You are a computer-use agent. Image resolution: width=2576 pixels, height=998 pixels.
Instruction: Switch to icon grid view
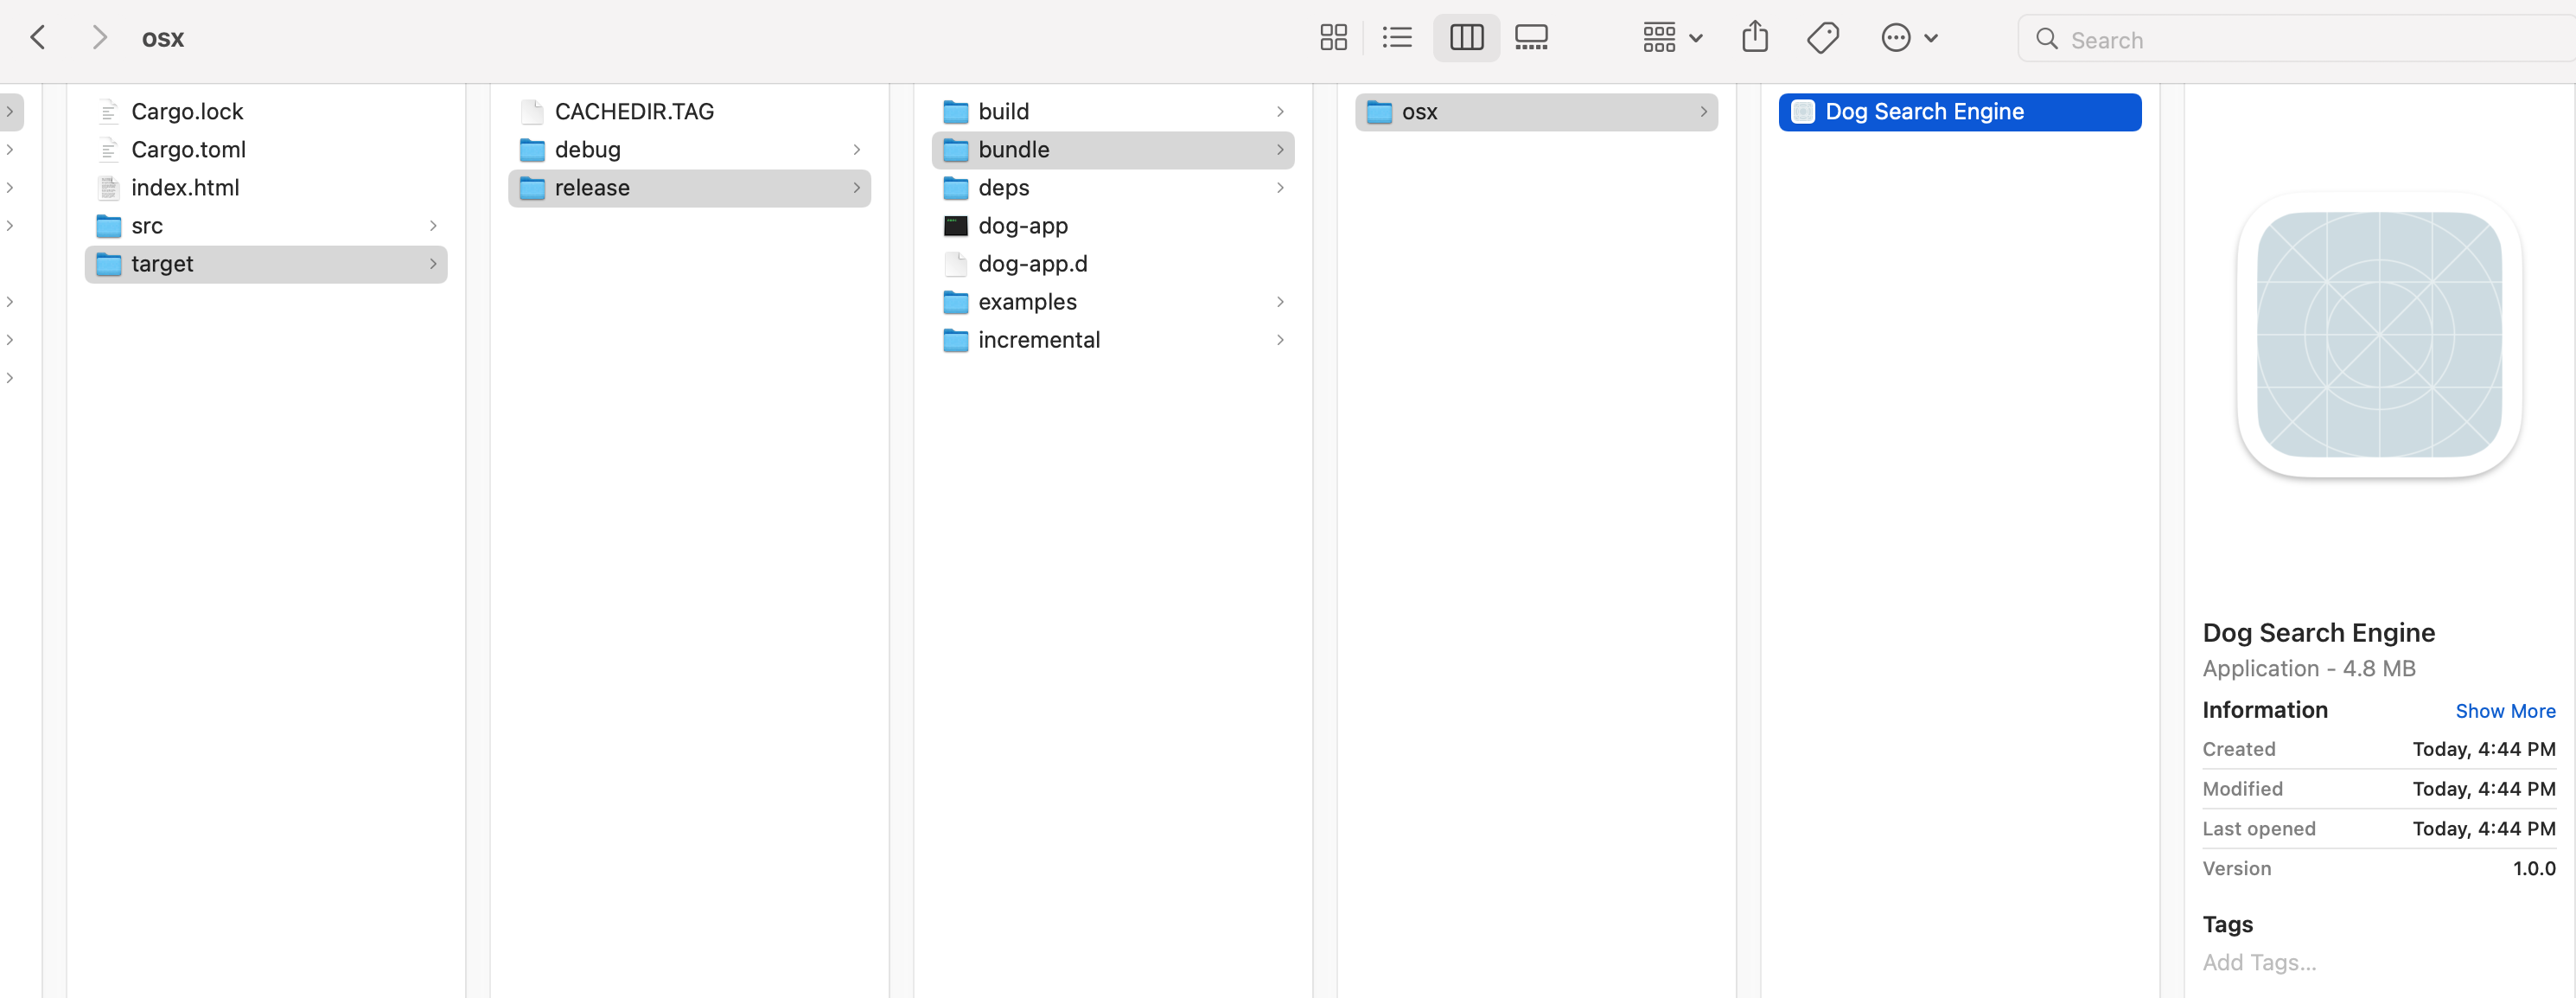1333,38
